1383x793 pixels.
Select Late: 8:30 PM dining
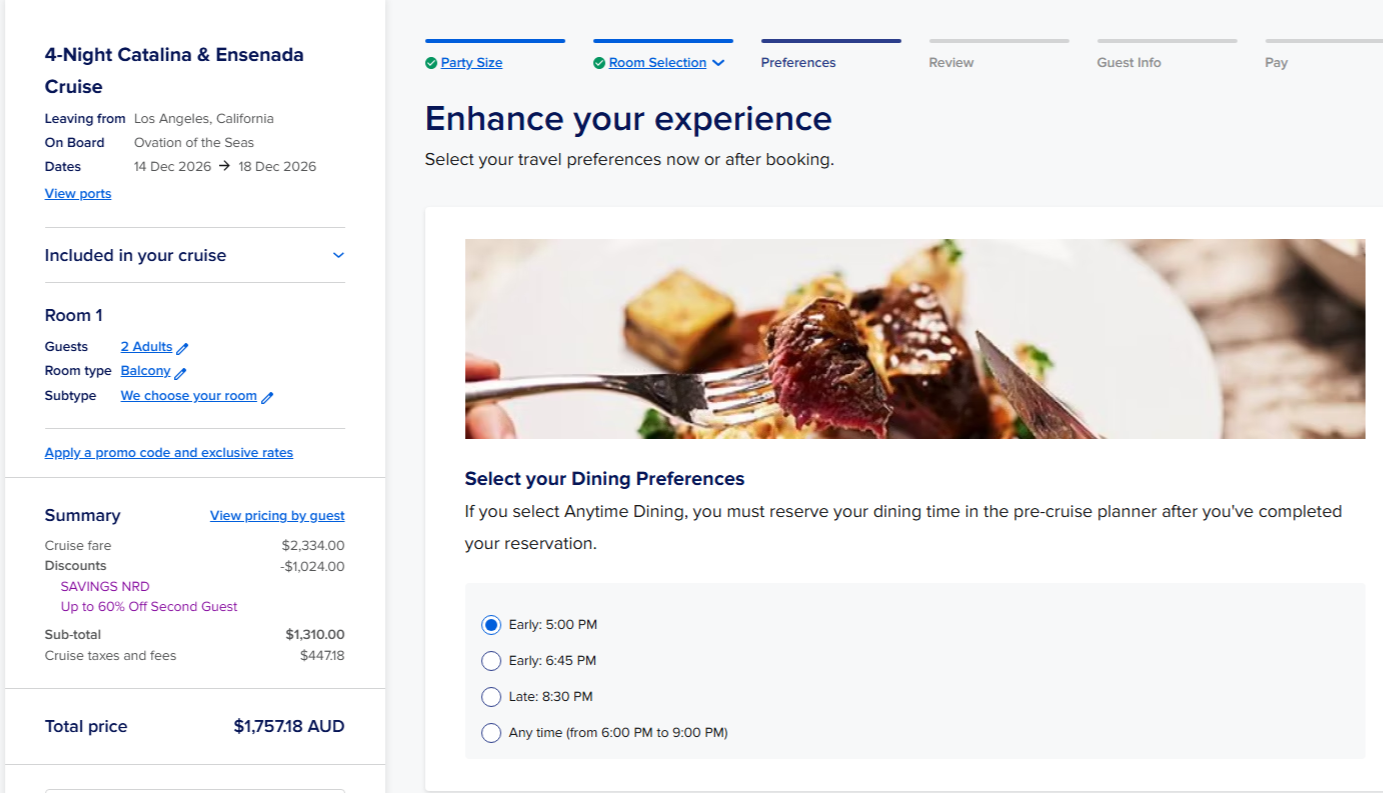click(491, 697)
